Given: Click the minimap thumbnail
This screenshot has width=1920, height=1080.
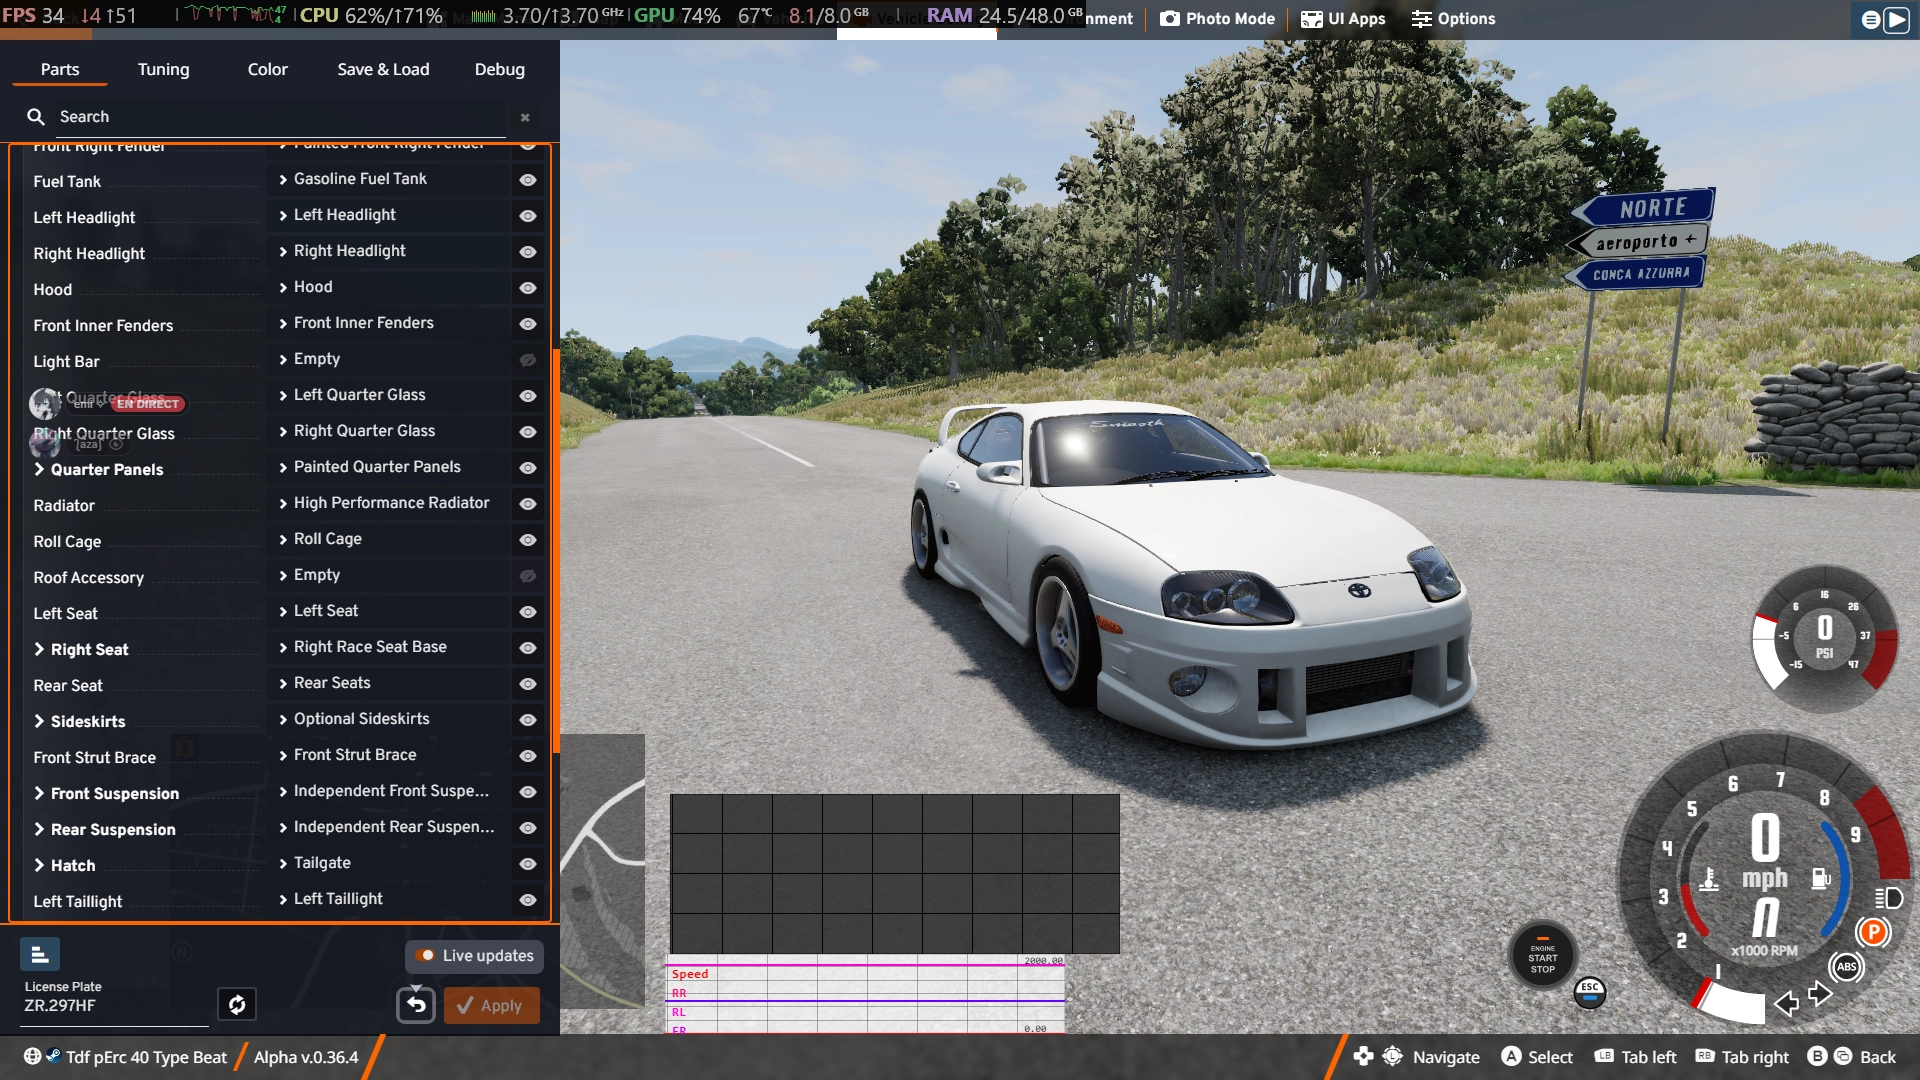Looking at the screenshot, I should click(602, 870).
